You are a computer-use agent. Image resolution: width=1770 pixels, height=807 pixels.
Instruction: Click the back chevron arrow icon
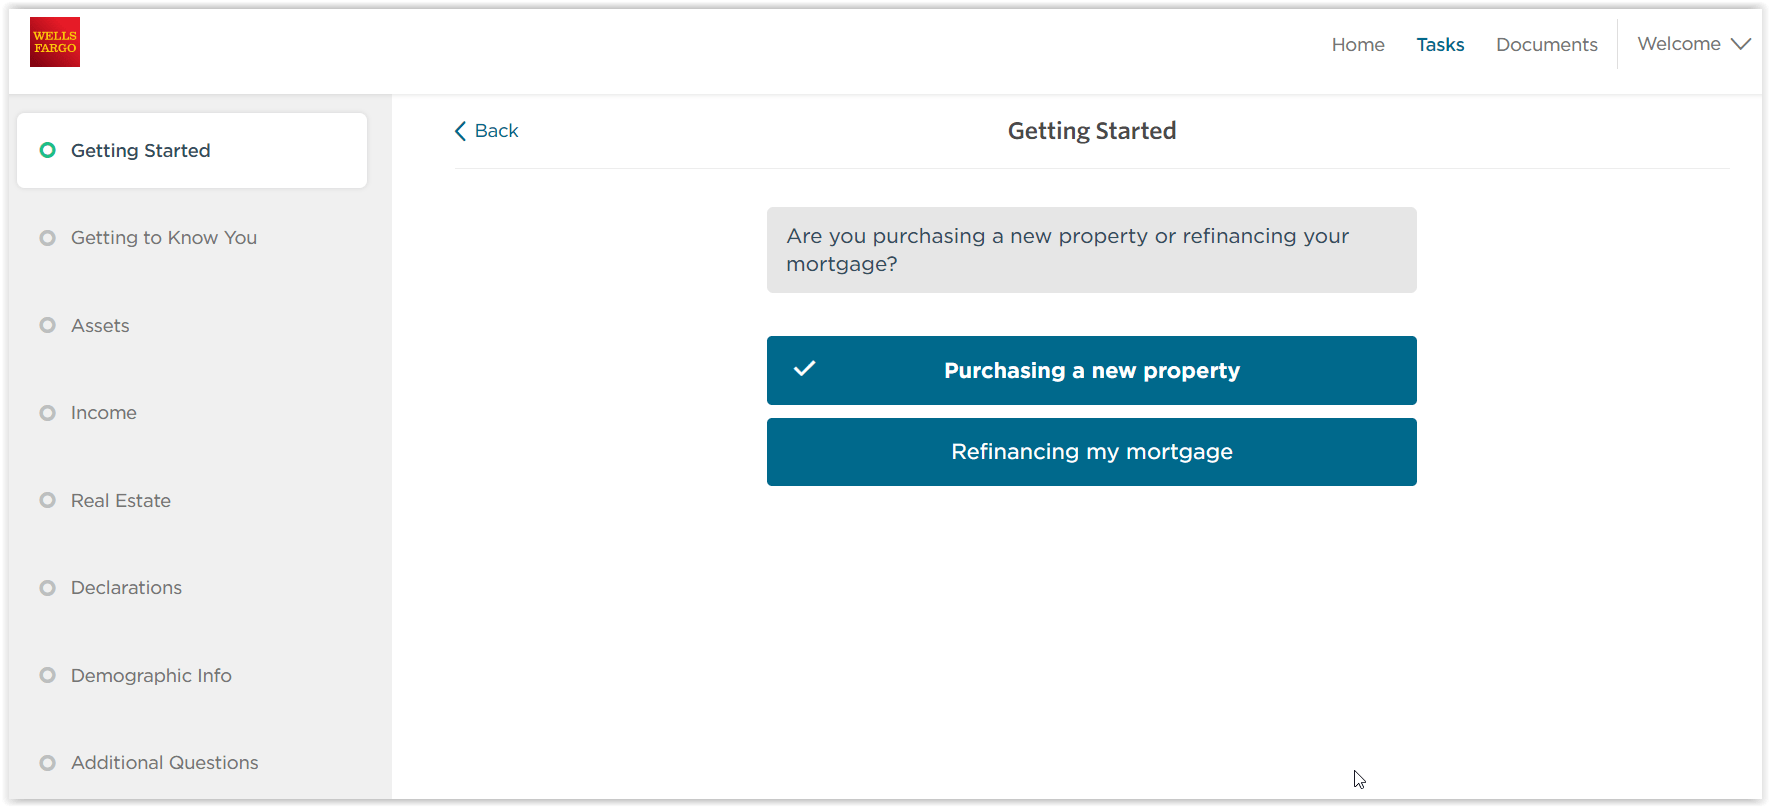click(459, 130)
